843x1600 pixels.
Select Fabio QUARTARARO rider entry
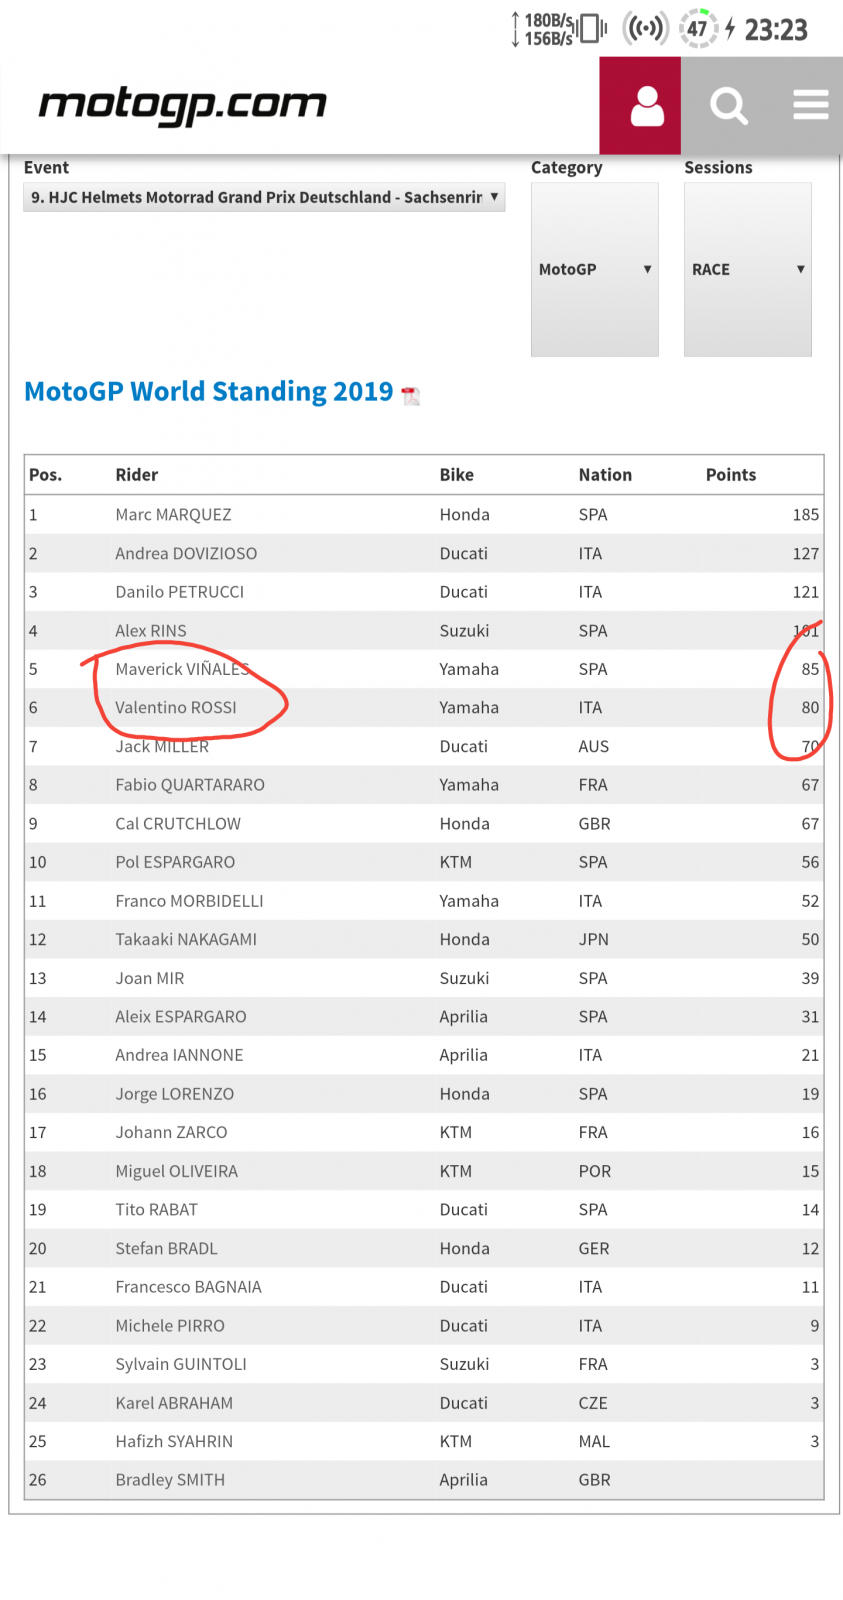190,785
